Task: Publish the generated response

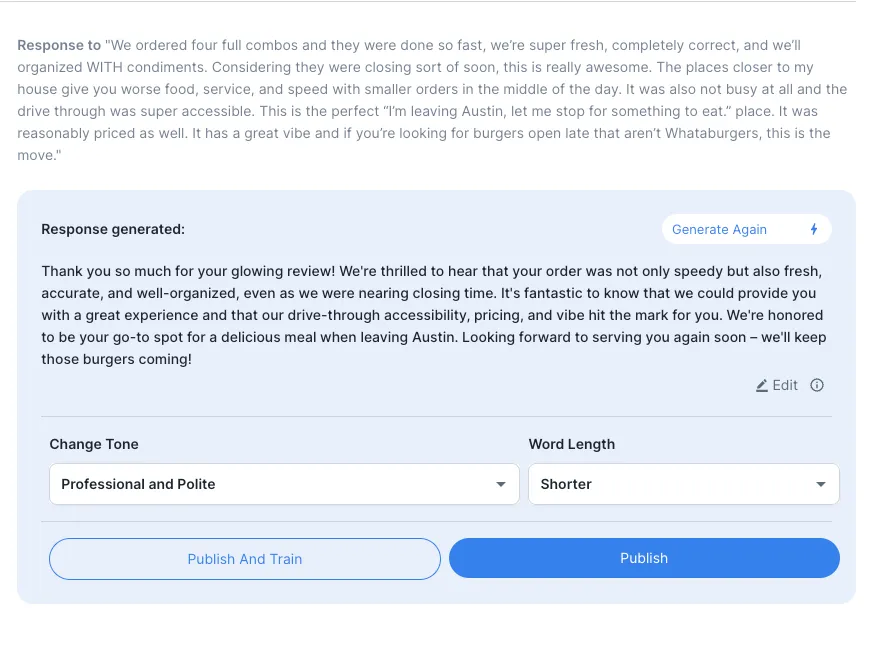Action: click(x=644, y=558)
